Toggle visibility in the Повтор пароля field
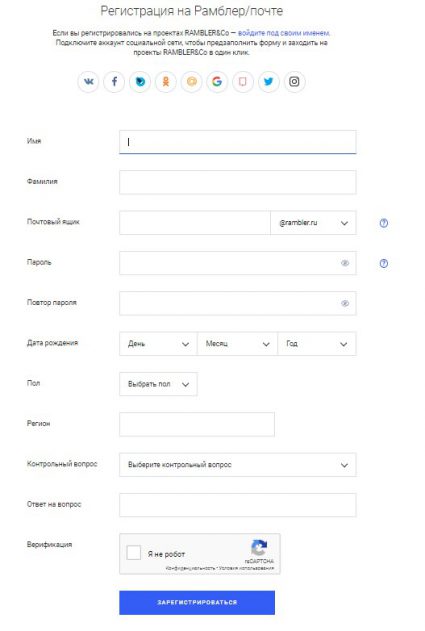This screenshot has height=631, width=425. point(345,303)
